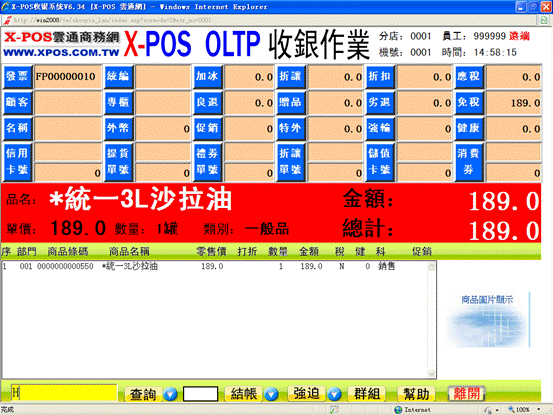Click the item list scrollbar down arrow
This screenshot has width=553, height=415.
pos(431,374)
